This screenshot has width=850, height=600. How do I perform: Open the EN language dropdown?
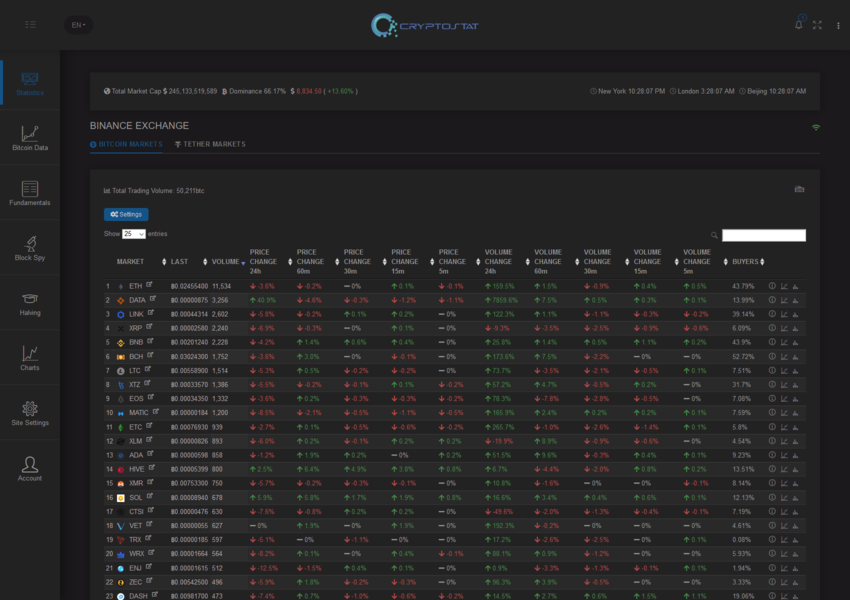point(79,25)
